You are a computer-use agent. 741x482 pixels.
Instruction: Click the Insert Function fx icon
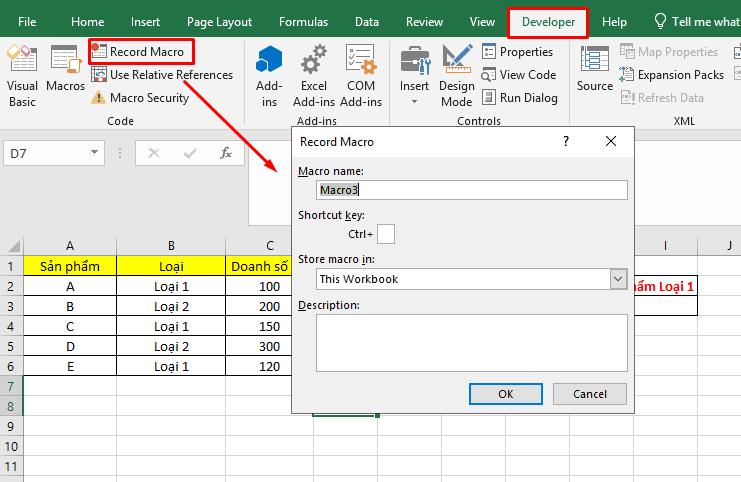(226, 153)
